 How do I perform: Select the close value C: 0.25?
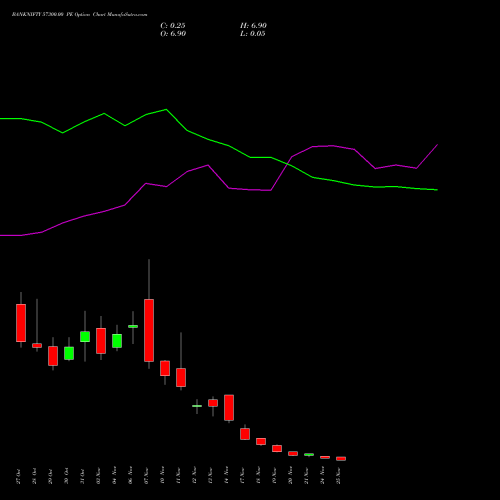(x=173, y=26)
